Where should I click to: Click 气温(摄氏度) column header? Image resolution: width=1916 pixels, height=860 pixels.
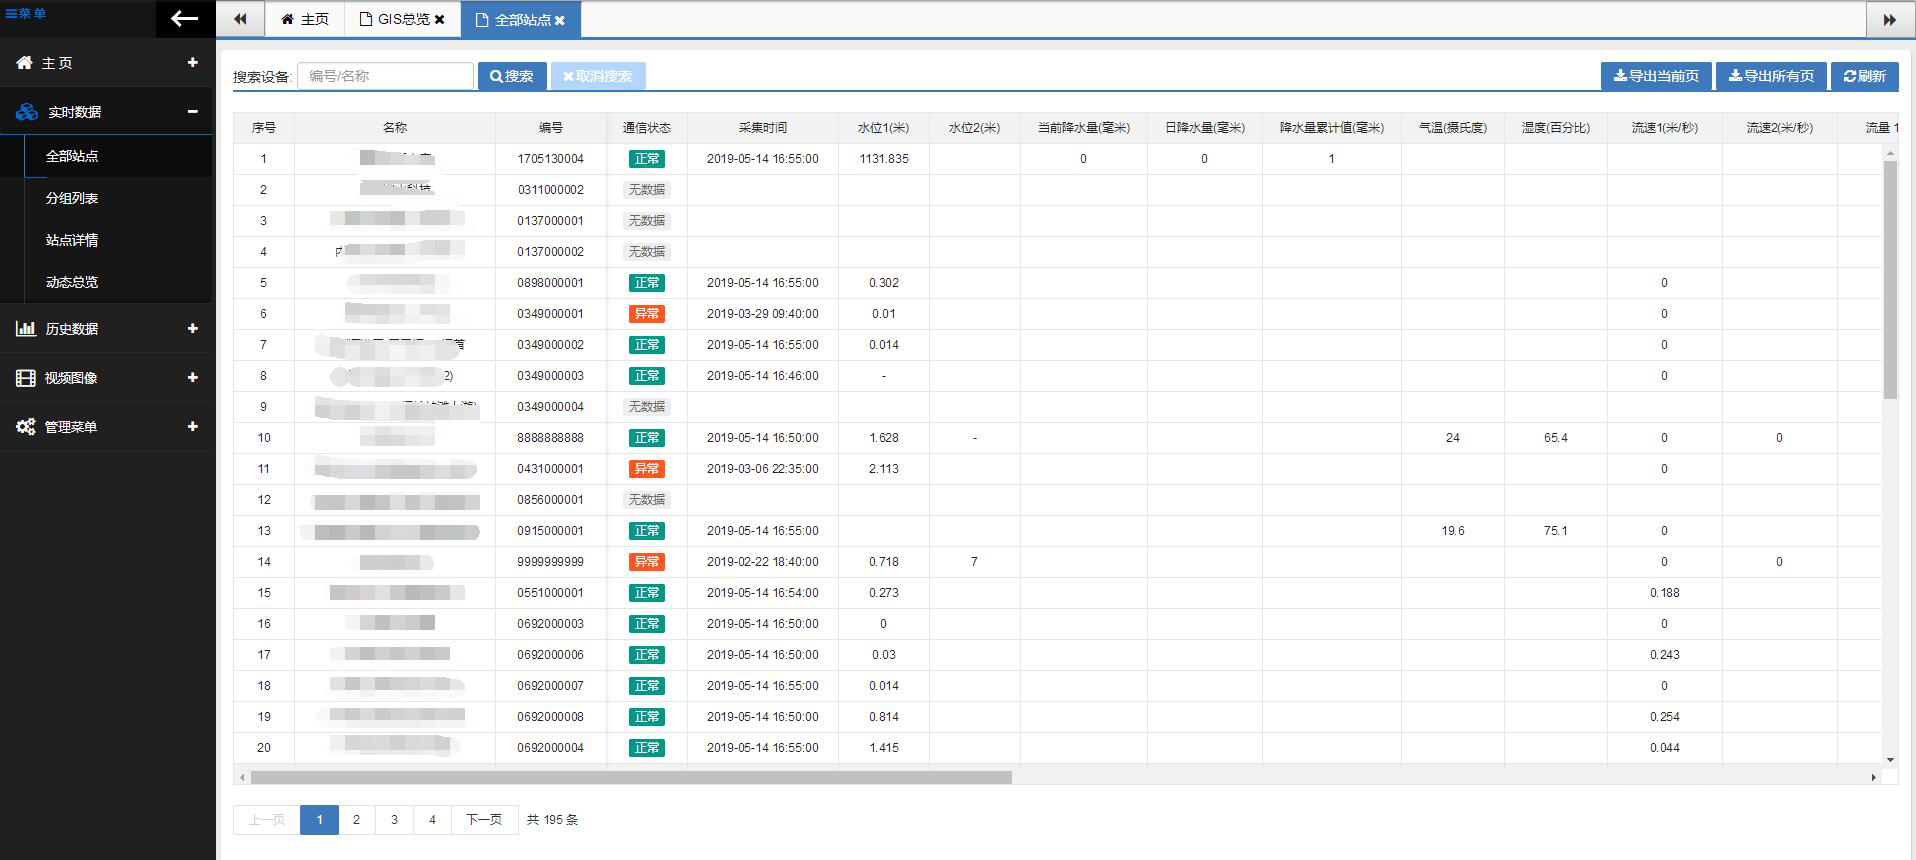pyautogui.click(x=1453, y=127)
